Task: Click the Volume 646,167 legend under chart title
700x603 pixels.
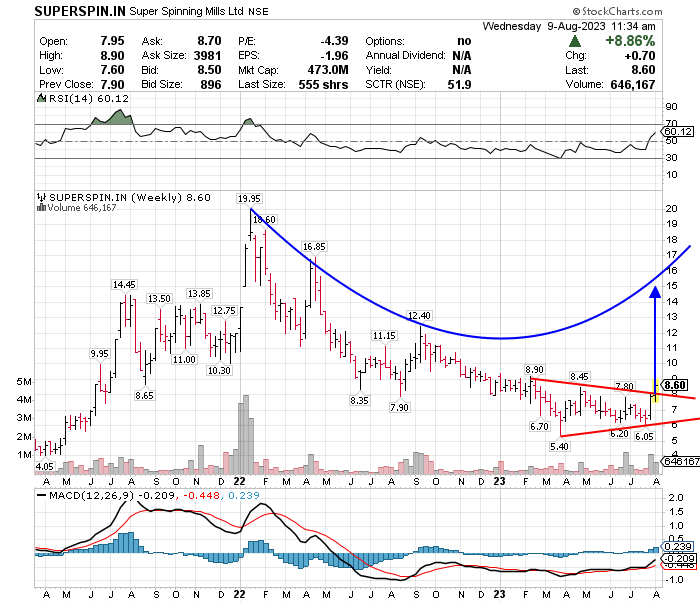Action: [x=82, y=208]
